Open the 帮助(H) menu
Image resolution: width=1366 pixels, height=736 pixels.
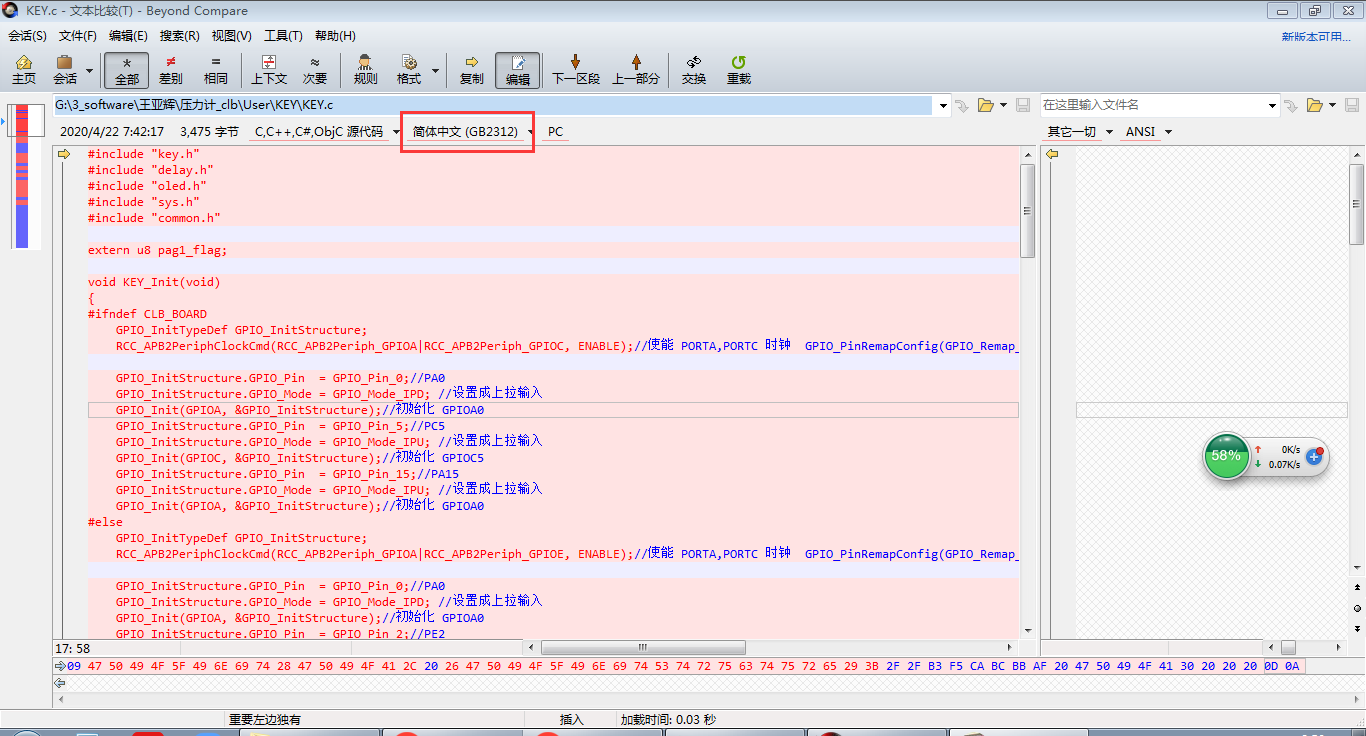click(x=335, y=35)
